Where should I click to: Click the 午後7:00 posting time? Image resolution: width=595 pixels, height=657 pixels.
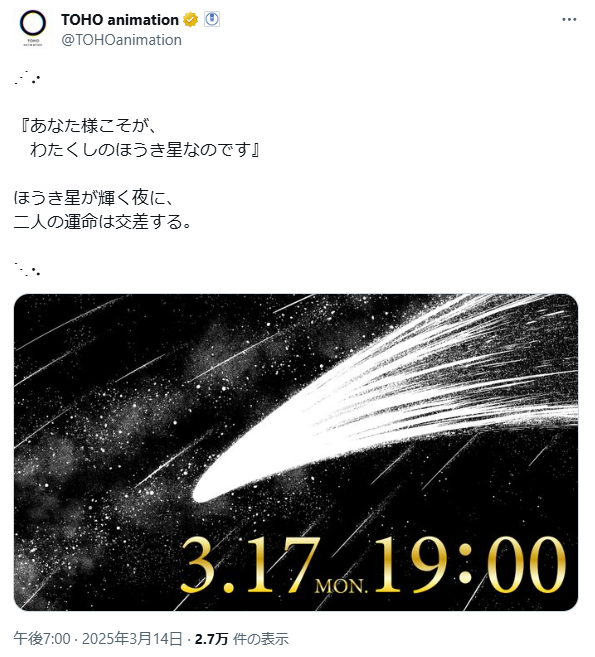click(42, 639)
